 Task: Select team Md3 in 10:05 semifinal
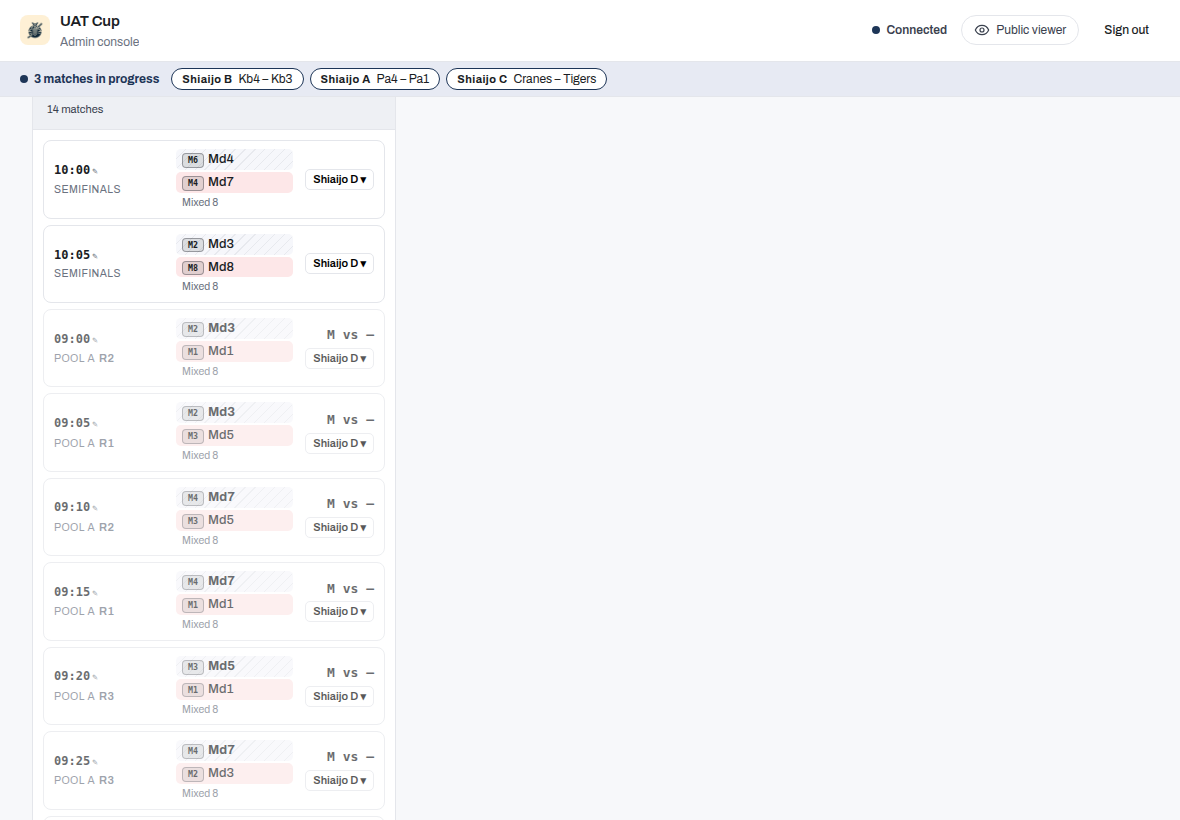[235, 244]
